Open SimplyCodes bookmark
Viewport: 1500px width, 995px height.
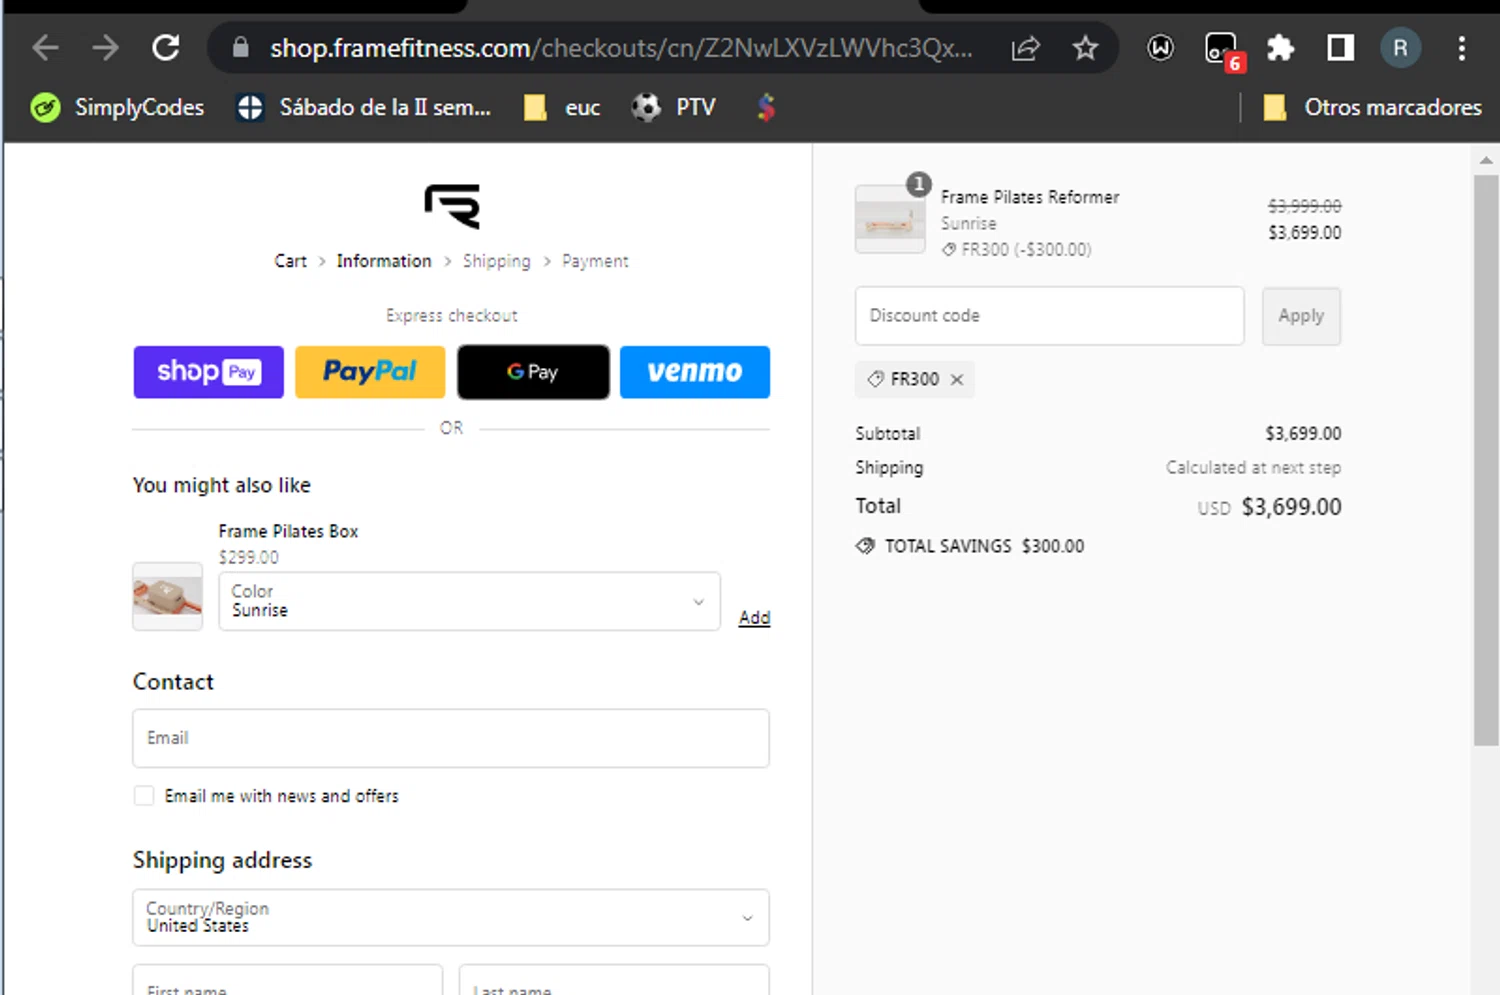[117, 107]
